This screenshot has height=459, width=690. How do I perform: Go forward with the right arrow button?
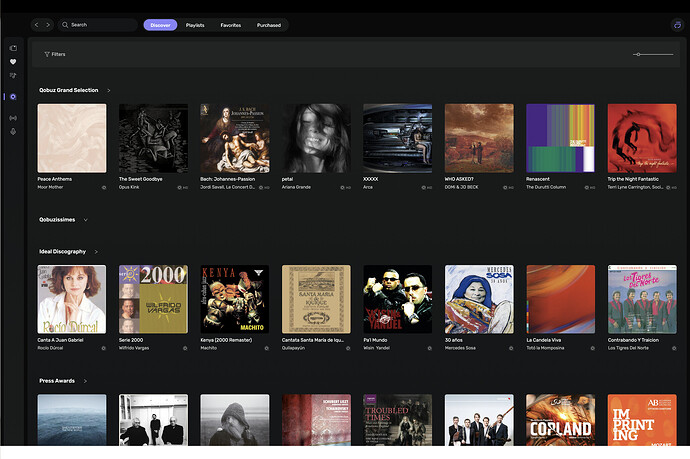point(48,25)
